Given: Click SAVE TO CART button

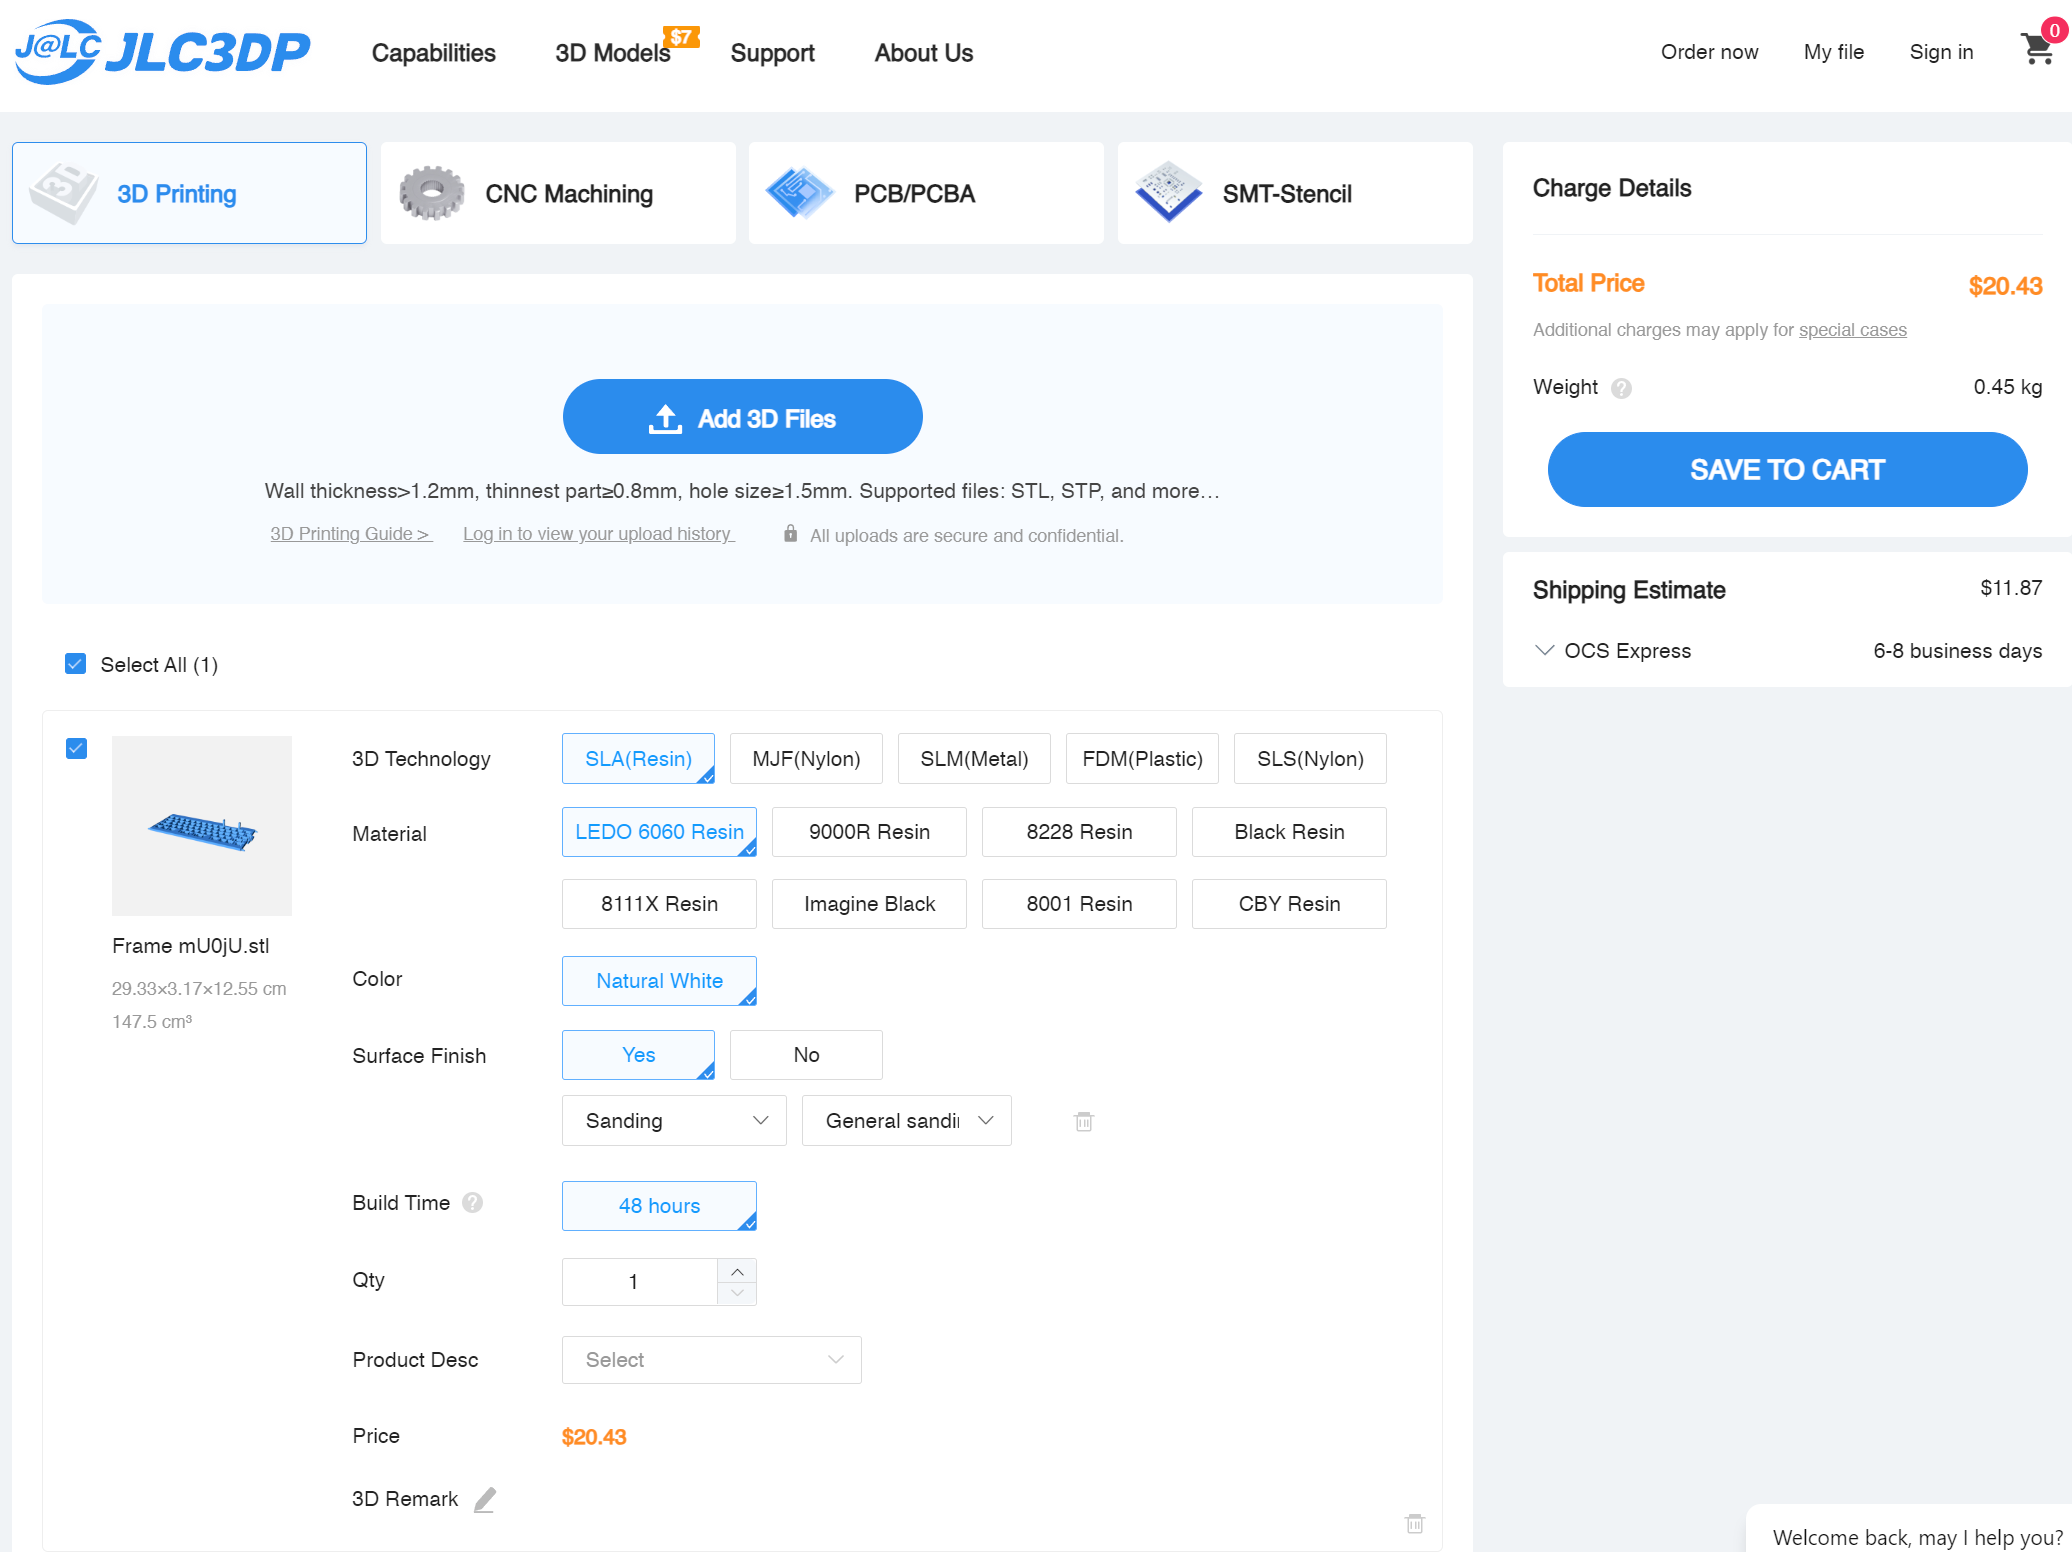Looking at the screenshot, I should coord(1787,469).
